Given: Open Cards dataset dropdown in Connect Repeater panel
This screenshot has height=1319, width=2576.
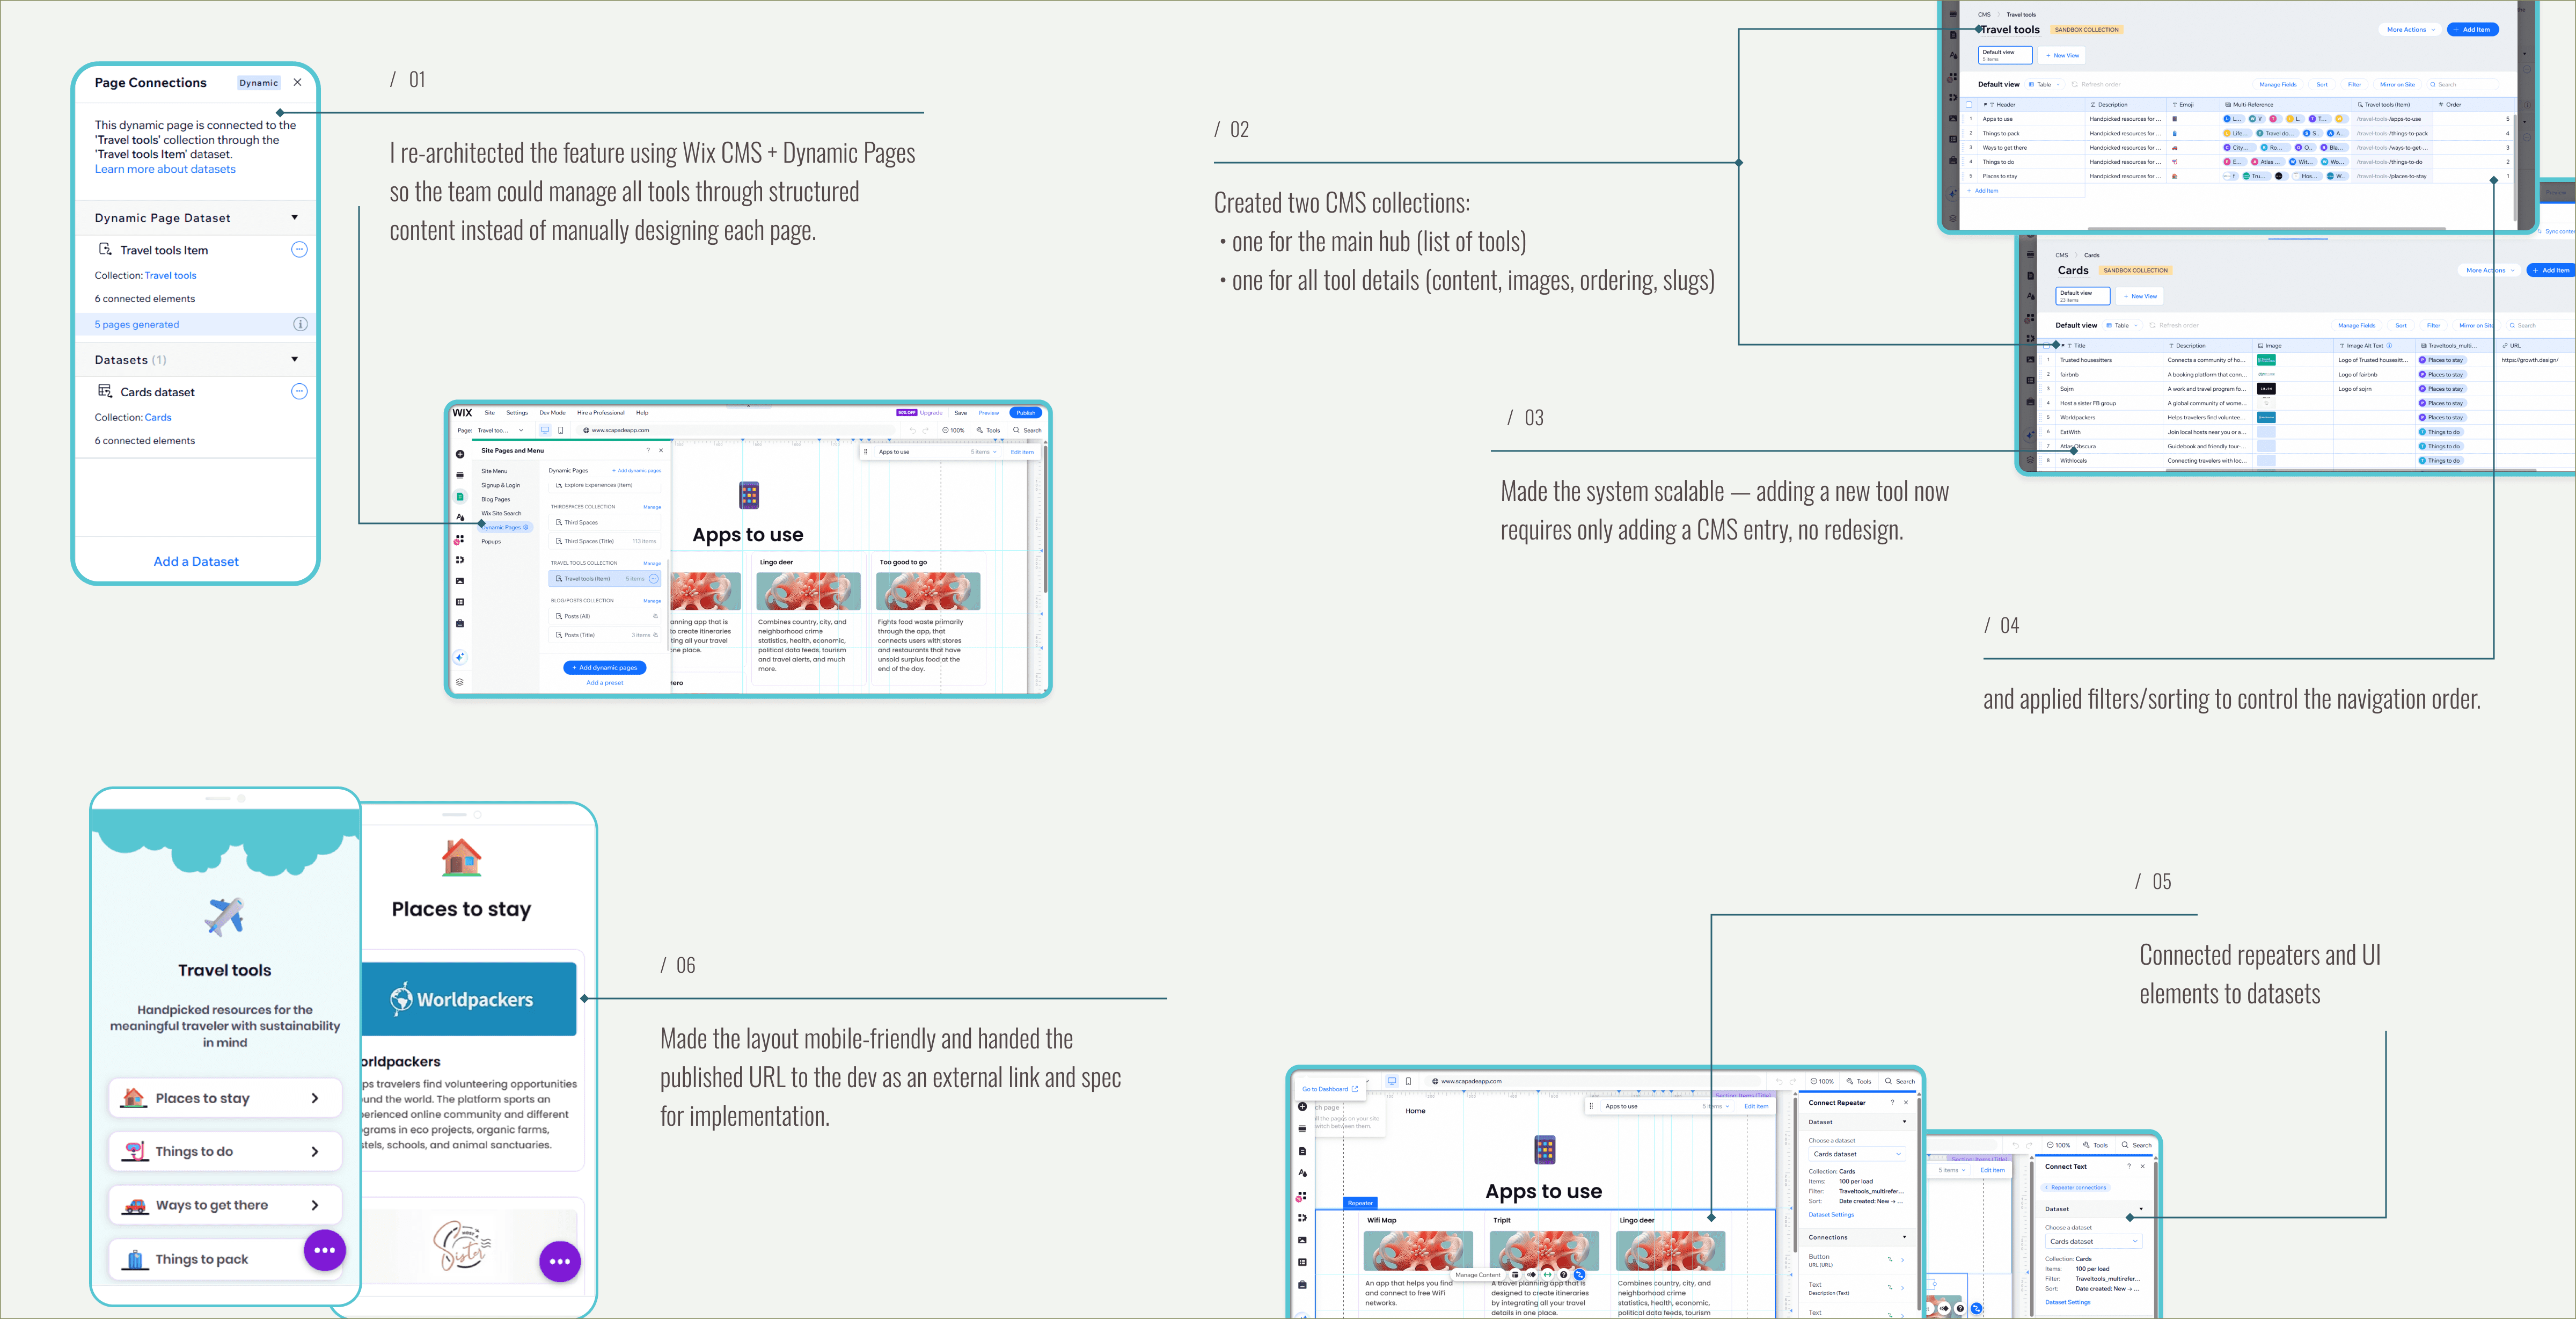Looking at the screenshot, I should tap(1856, 1154).
